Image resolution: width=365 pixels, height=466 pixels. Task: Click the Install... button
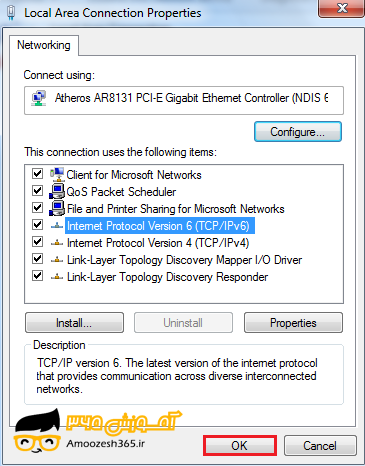[x=74, y=322]
